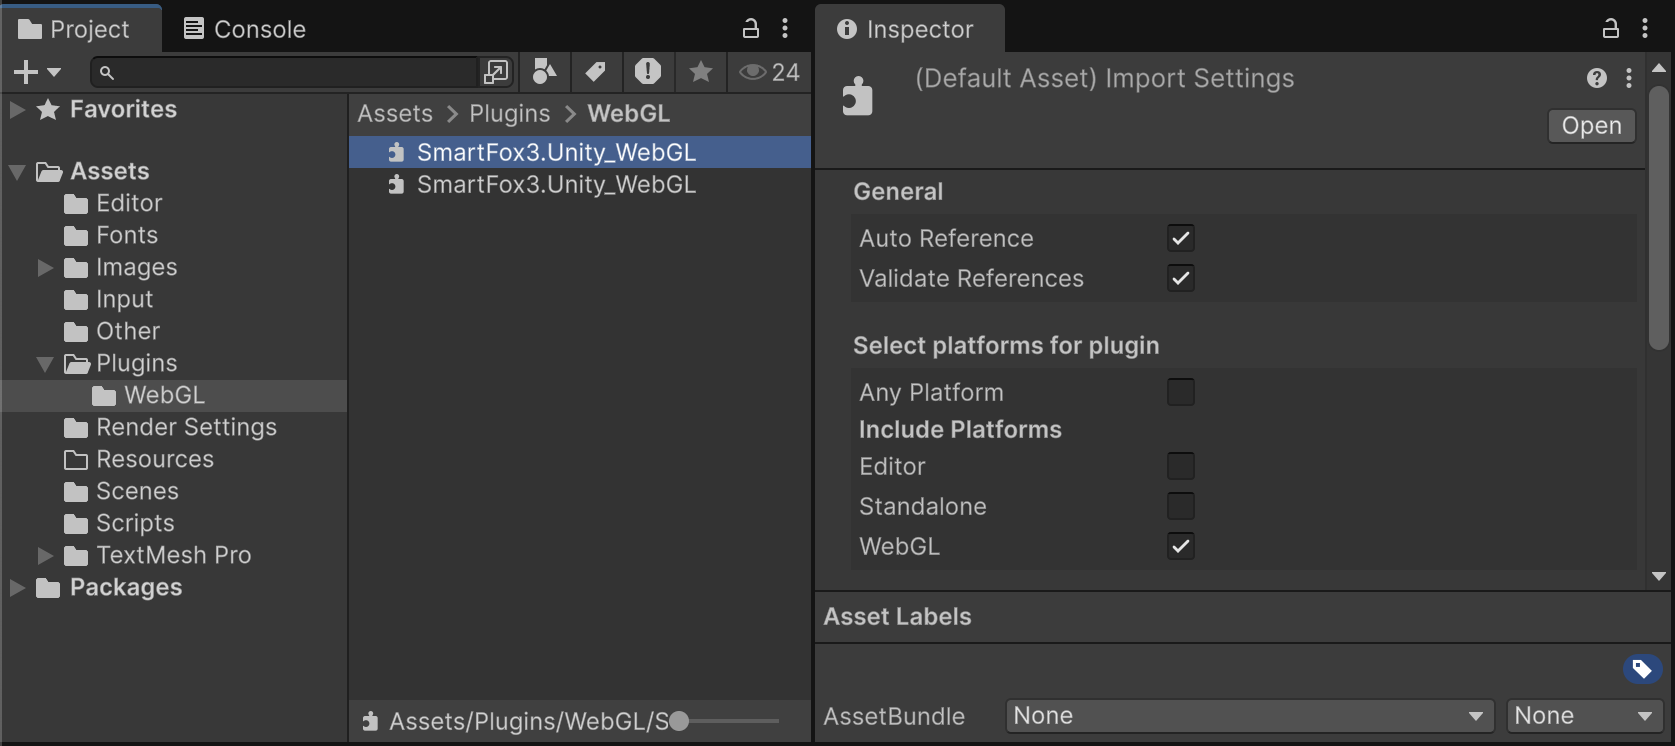Click the Open button
Viewport: 1675px width, 746px height.
pyautogui.click(x=1591, y=126)
